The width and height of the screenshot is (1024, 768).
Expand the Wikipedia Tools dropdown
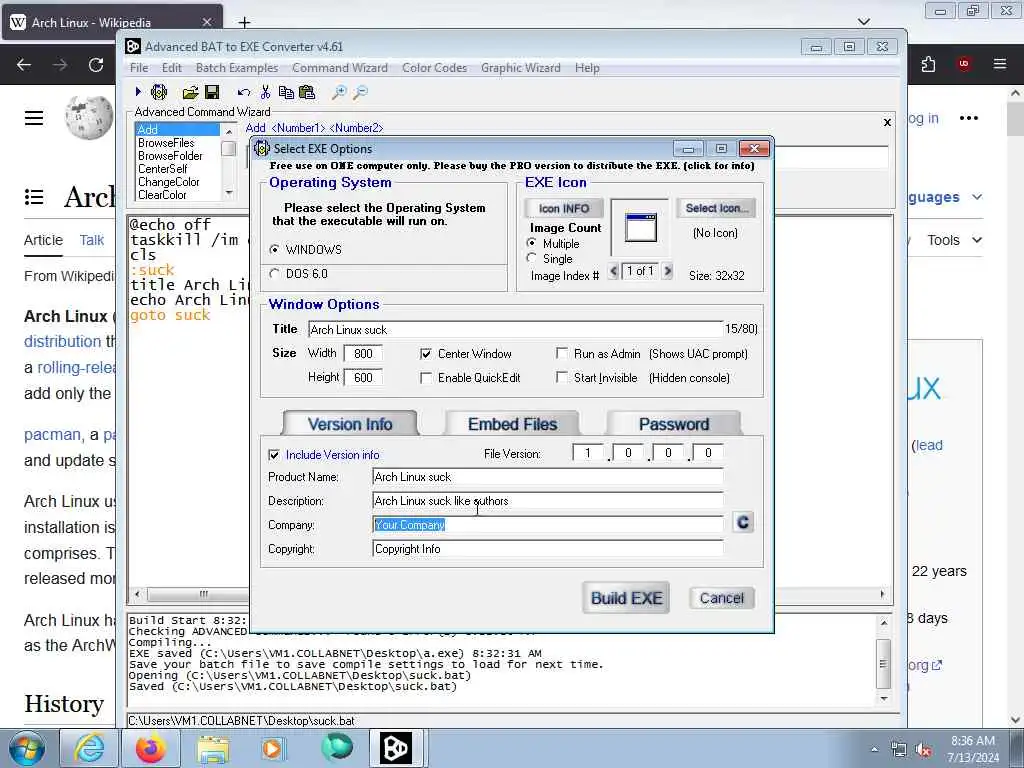tap(954, 240)
